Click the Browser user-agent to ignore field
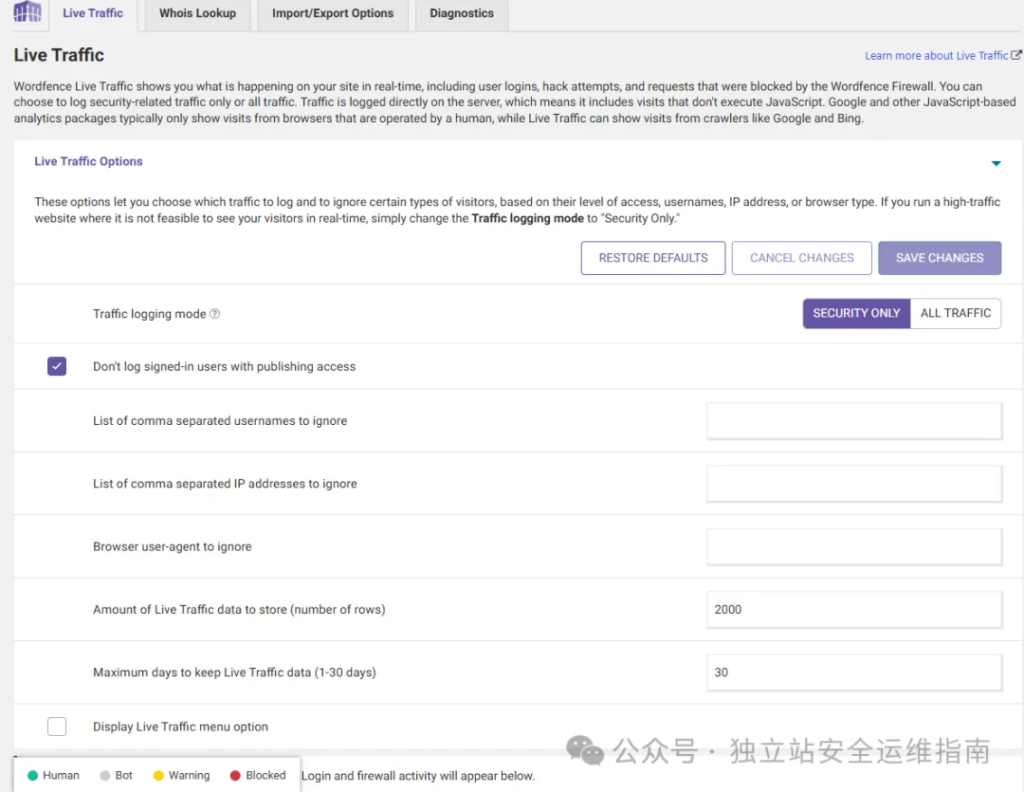The width and height of the screenshot is (1024, 792). [x=854, y=546]
